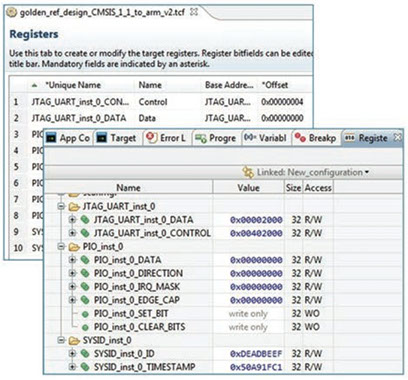
Task: Click the PIO_inst_0_CLEAR_BITS register icon
Action: pyautogui.click(x=85, y=327)
